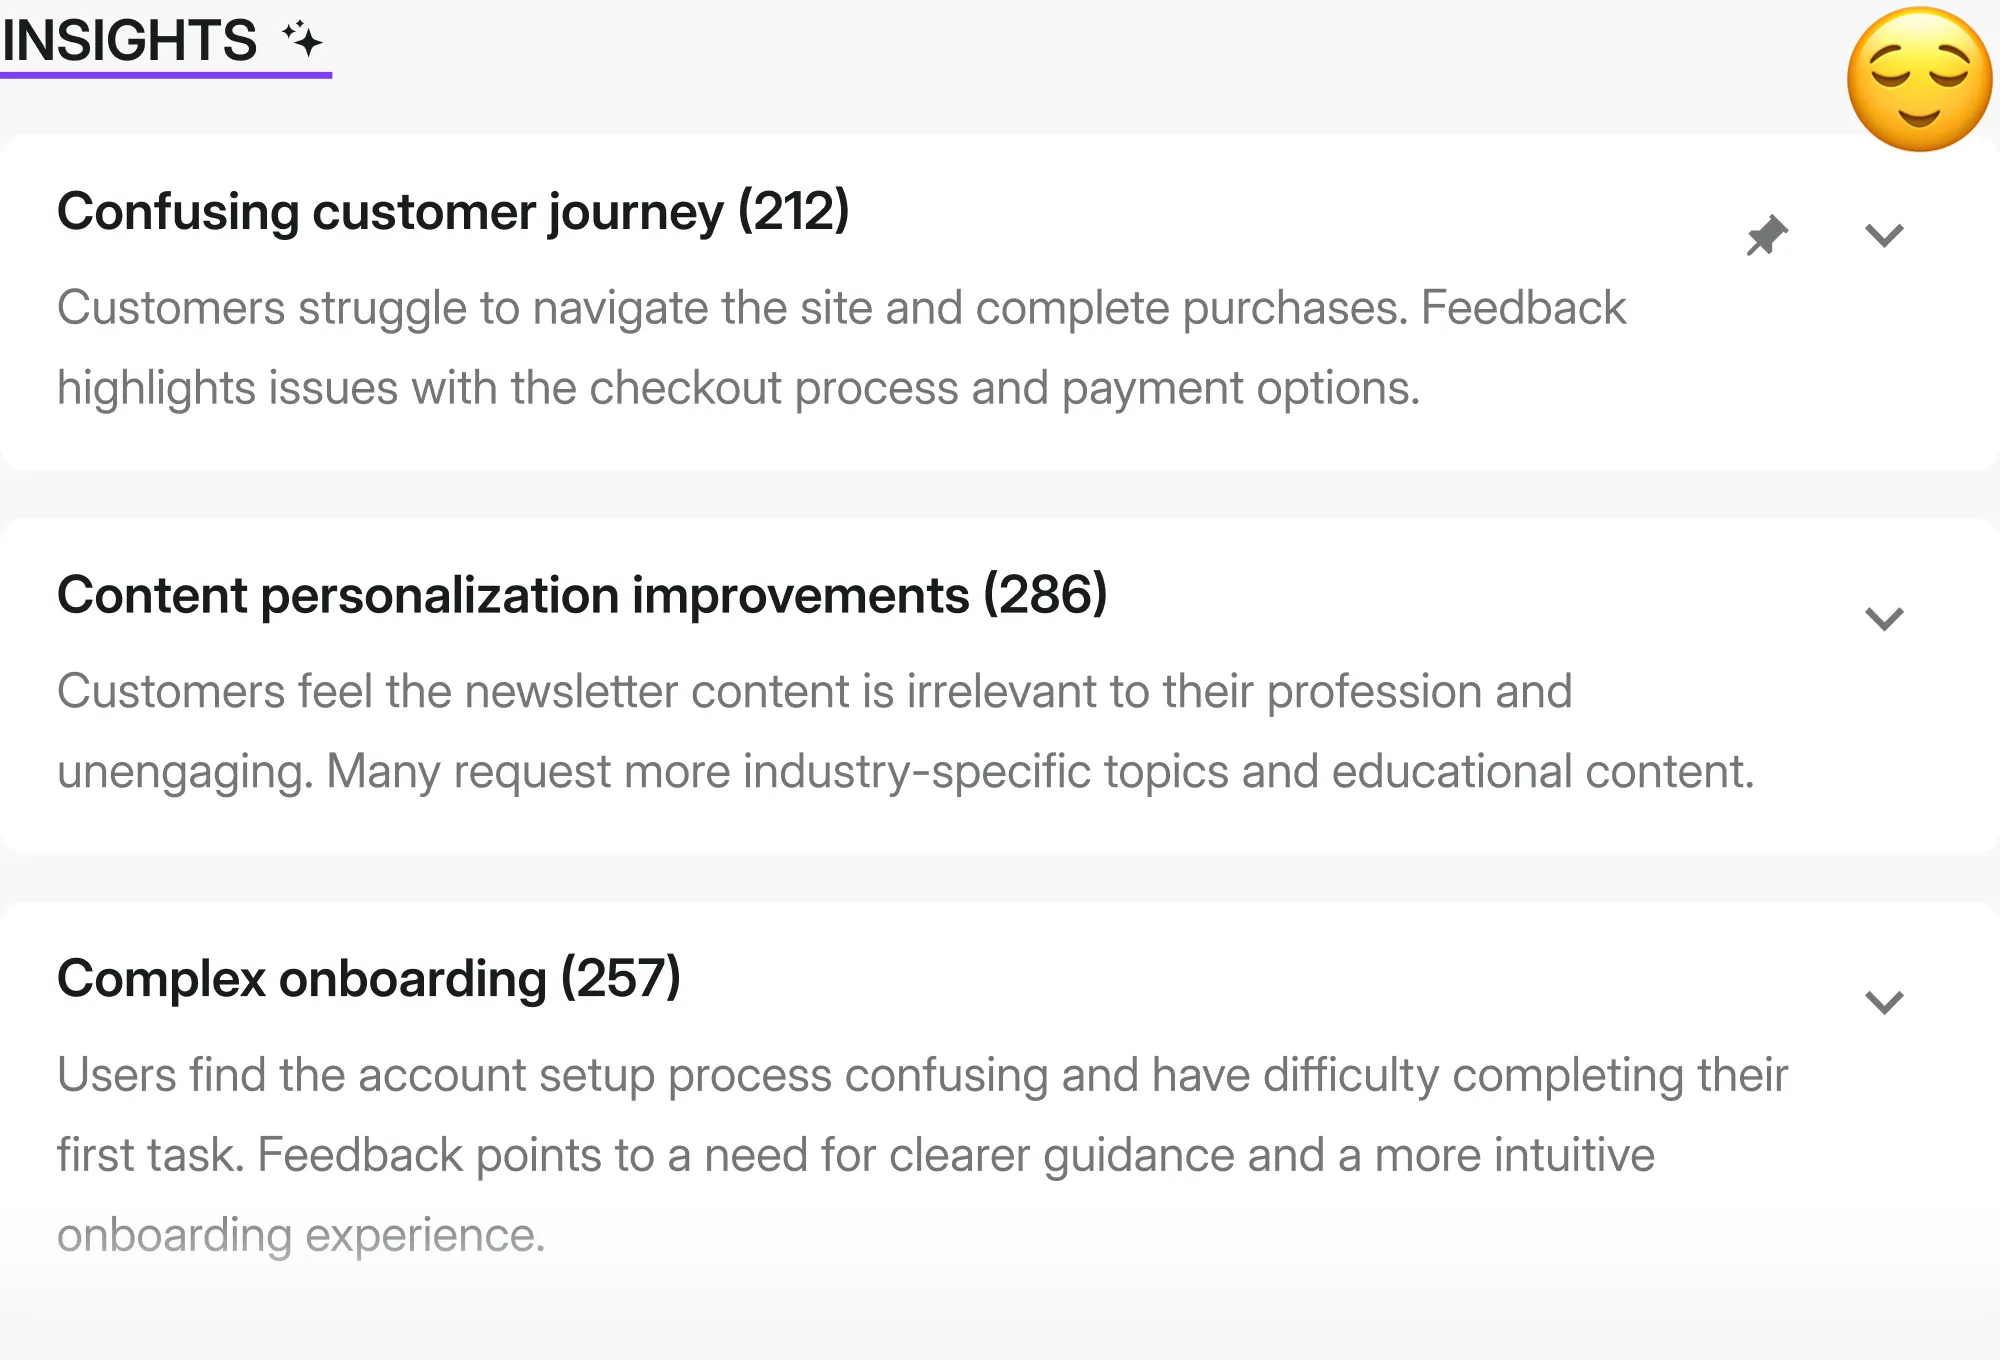Open the chevron dropdown on the bottom card
This screenshot has width=2000, height=1360.
(1884, 1003)
